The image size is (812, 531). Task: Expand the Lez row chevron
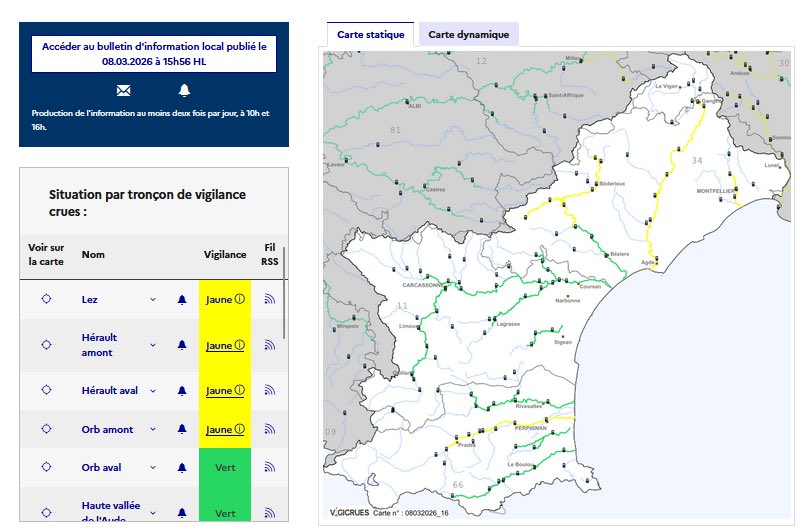click(x=153, y=299)
